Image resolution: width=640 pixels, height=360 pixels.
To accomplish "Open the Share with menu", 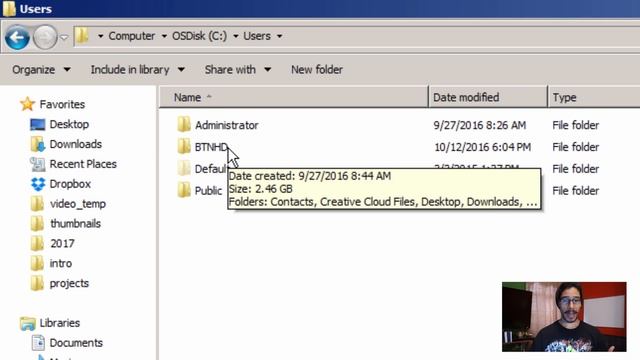I will [x=238, y=70].
